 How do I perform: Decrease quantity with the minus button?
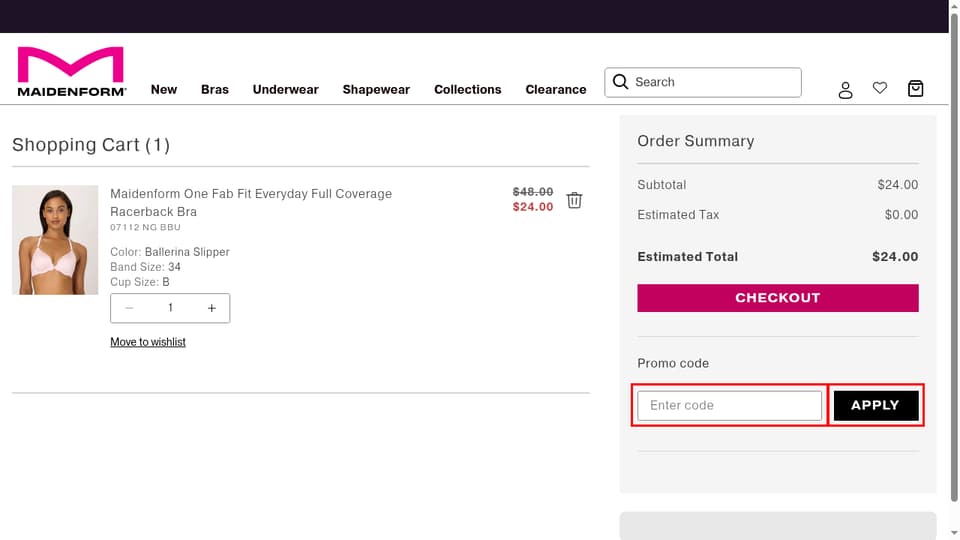[x=129, y=308]
